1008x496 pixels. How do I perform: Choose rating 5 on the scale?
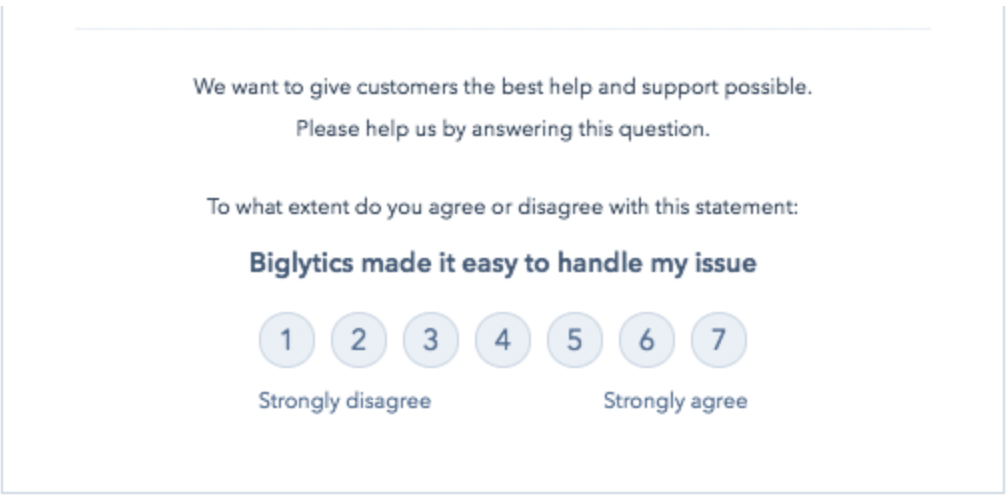575,340
